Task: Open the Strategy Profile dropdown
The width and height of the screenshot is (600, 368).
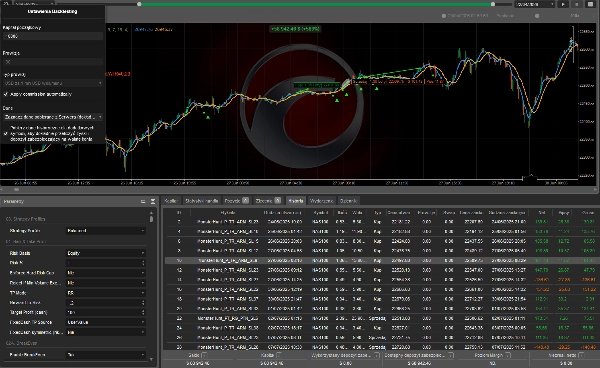Action: [106, 231]
